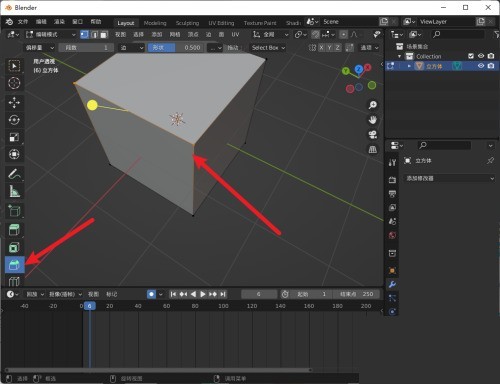
Task: Select the Annotate pencil tool
Action: 14,174
